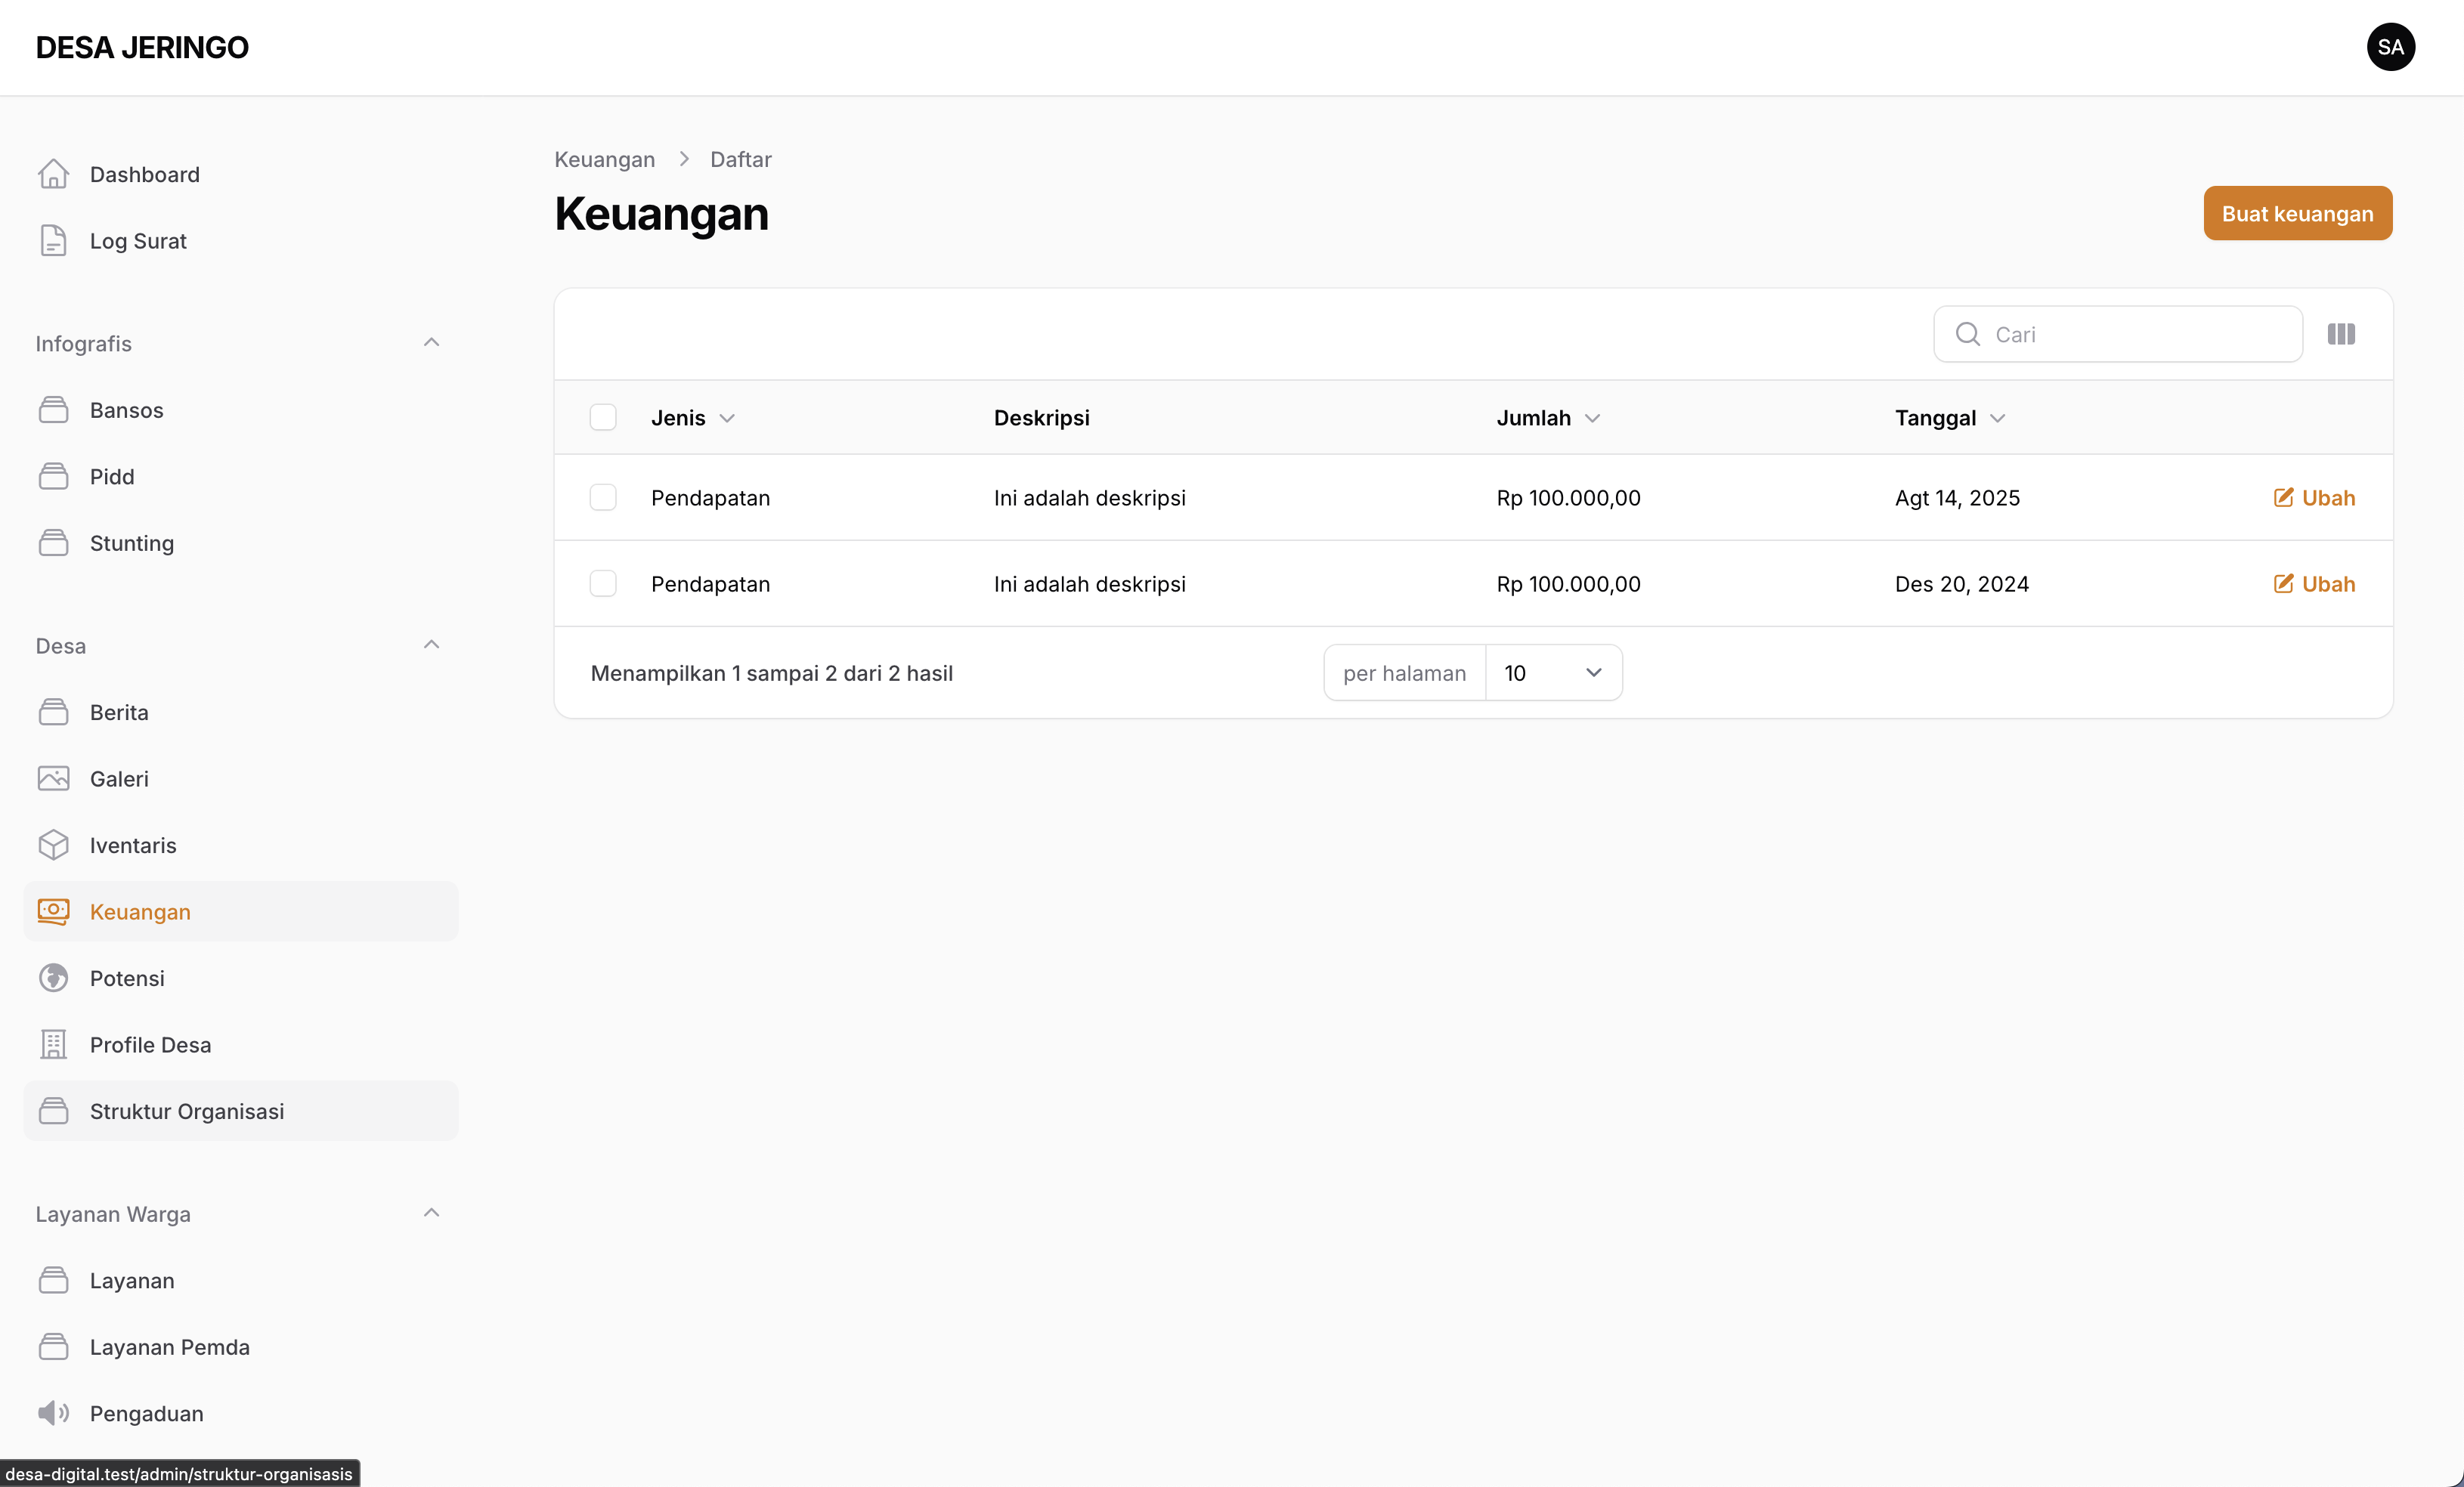The image size is (2464, 1487).
Task: Open the per halaman page size dropdown
Action: click(x=1553, y=672)
